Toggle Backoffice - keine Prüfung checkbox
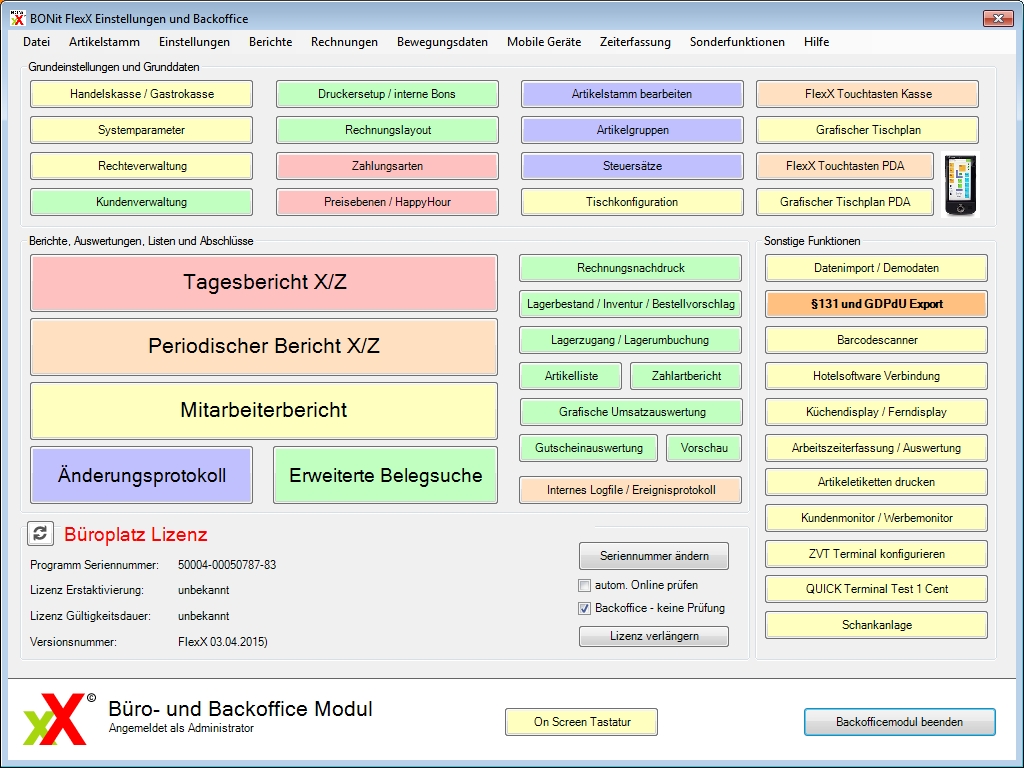1024x768 pixels. [x=584, y=609]
